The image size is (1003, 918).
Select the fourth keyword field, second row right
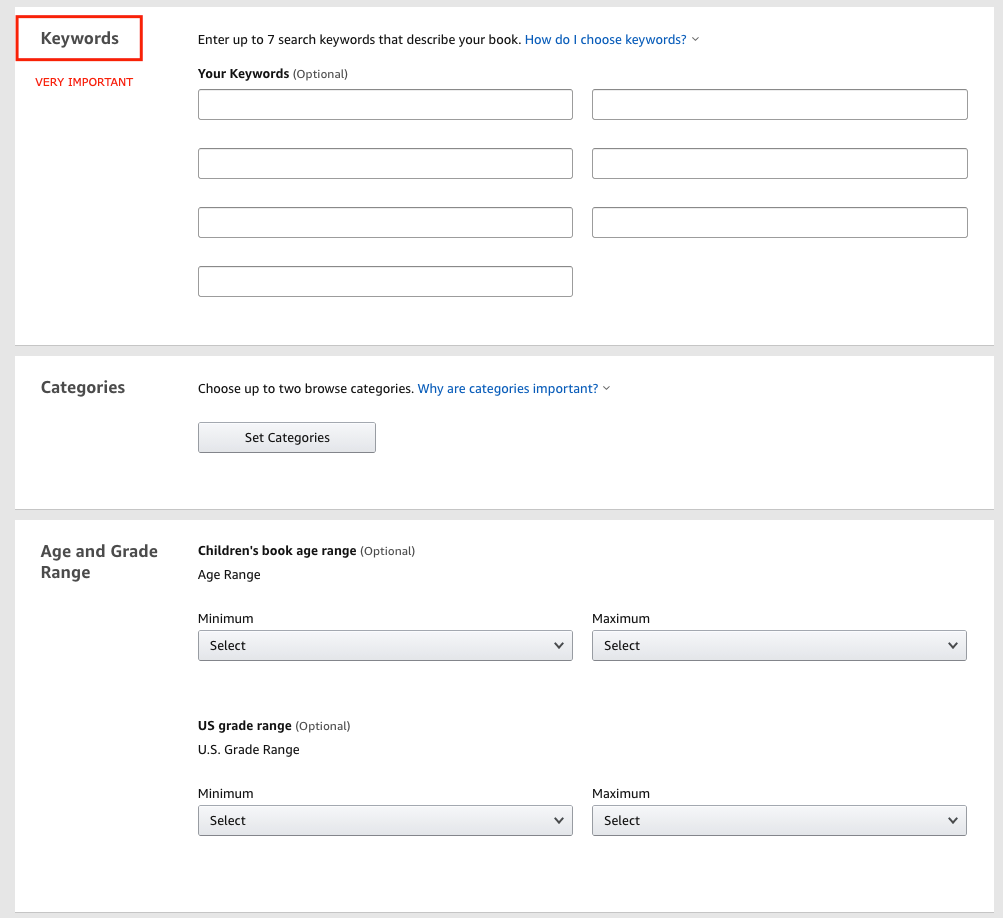pos(779,164)
